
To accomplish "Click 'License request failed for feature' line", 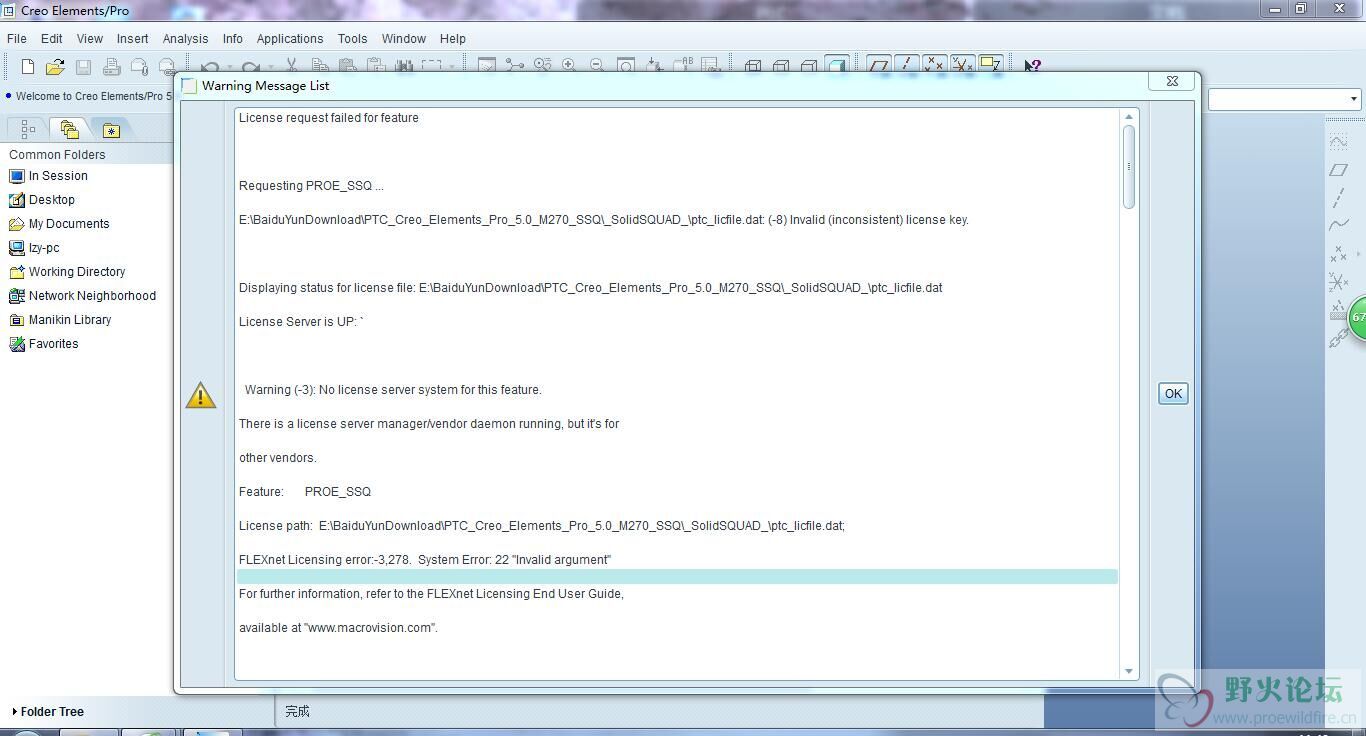I will [x=329, y=118].
